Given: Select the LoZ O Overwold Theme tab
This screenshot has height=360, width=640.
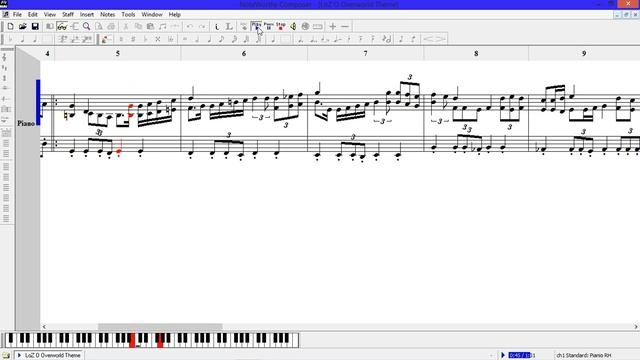Looking at the screenshot, I should click(x=49, y=355).
